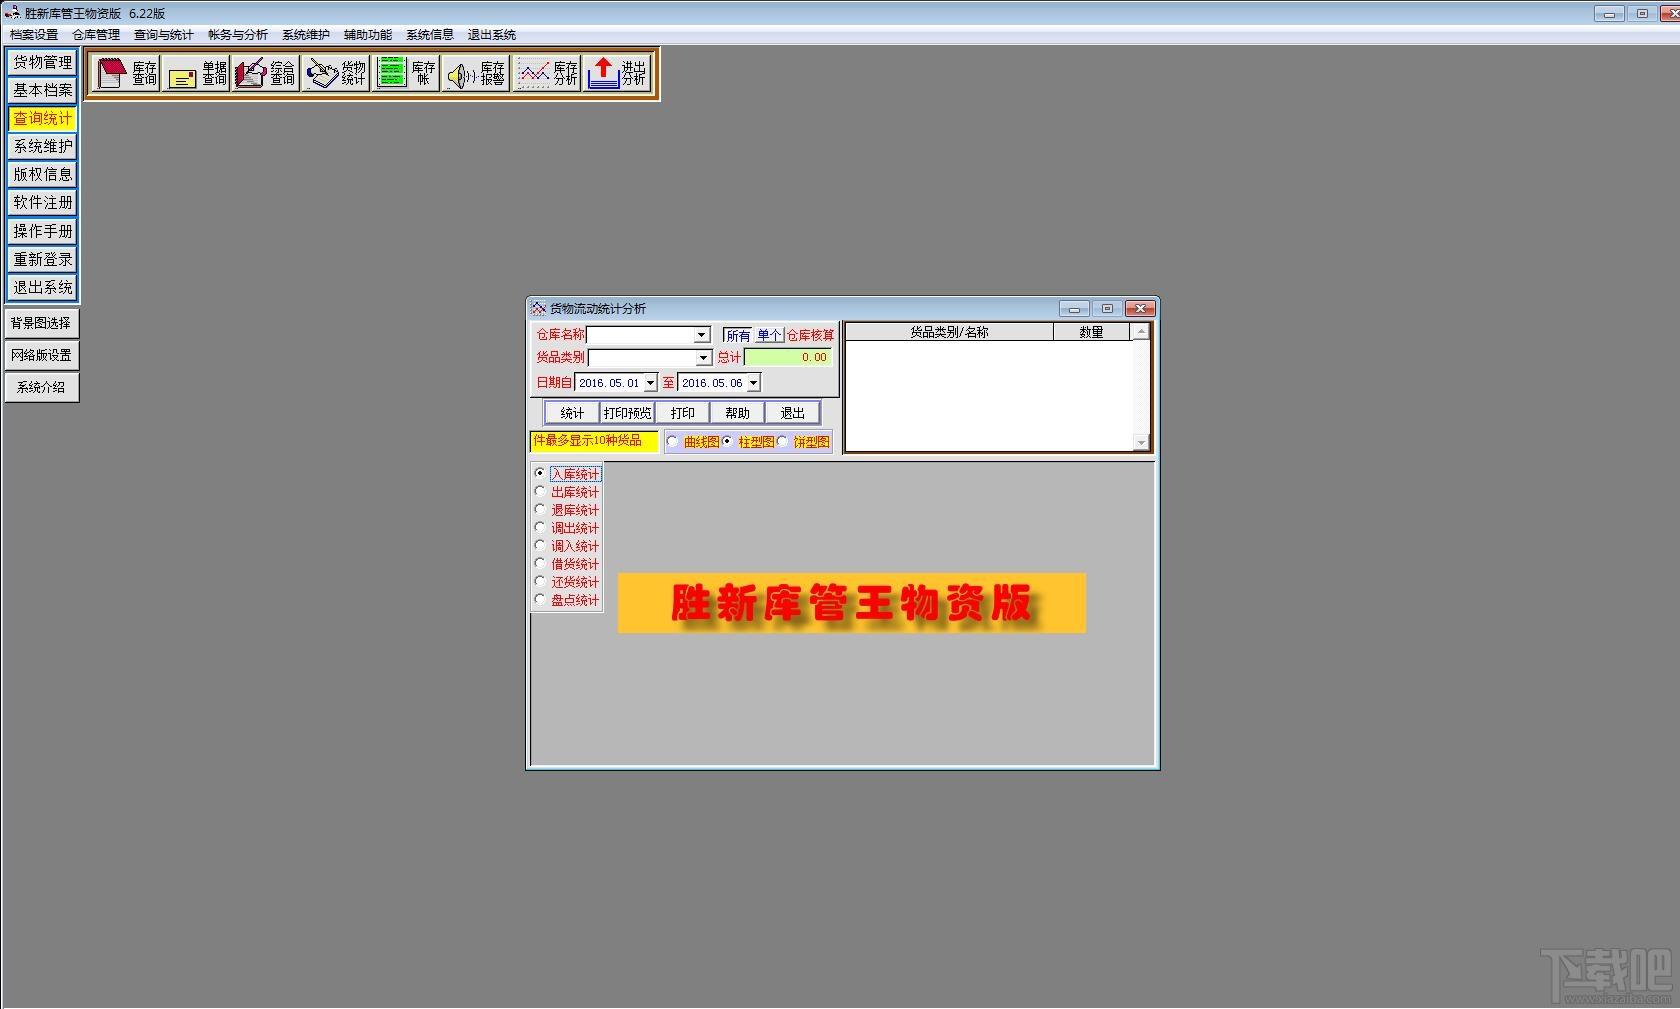Image resolution: width=1680 pixels, height=1009 pixels.
Task: Select the 还货统计 radio option
Action: [x=567, y=582]
